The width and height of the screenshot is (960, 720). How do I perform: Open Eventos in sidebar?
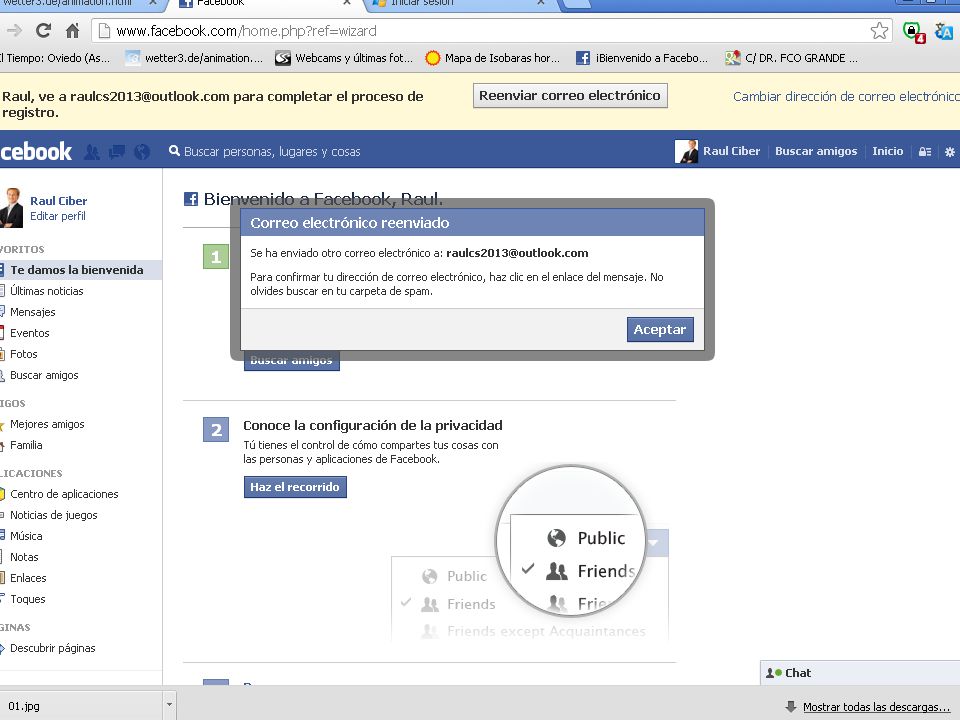click(29, 333)
